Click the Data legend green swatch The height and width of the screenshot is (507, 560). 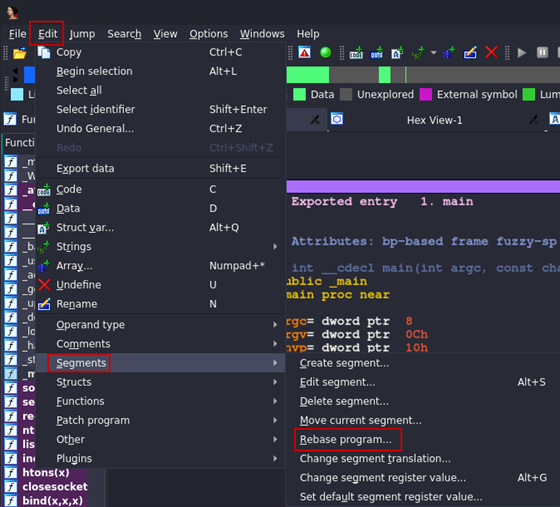(299, 95)
